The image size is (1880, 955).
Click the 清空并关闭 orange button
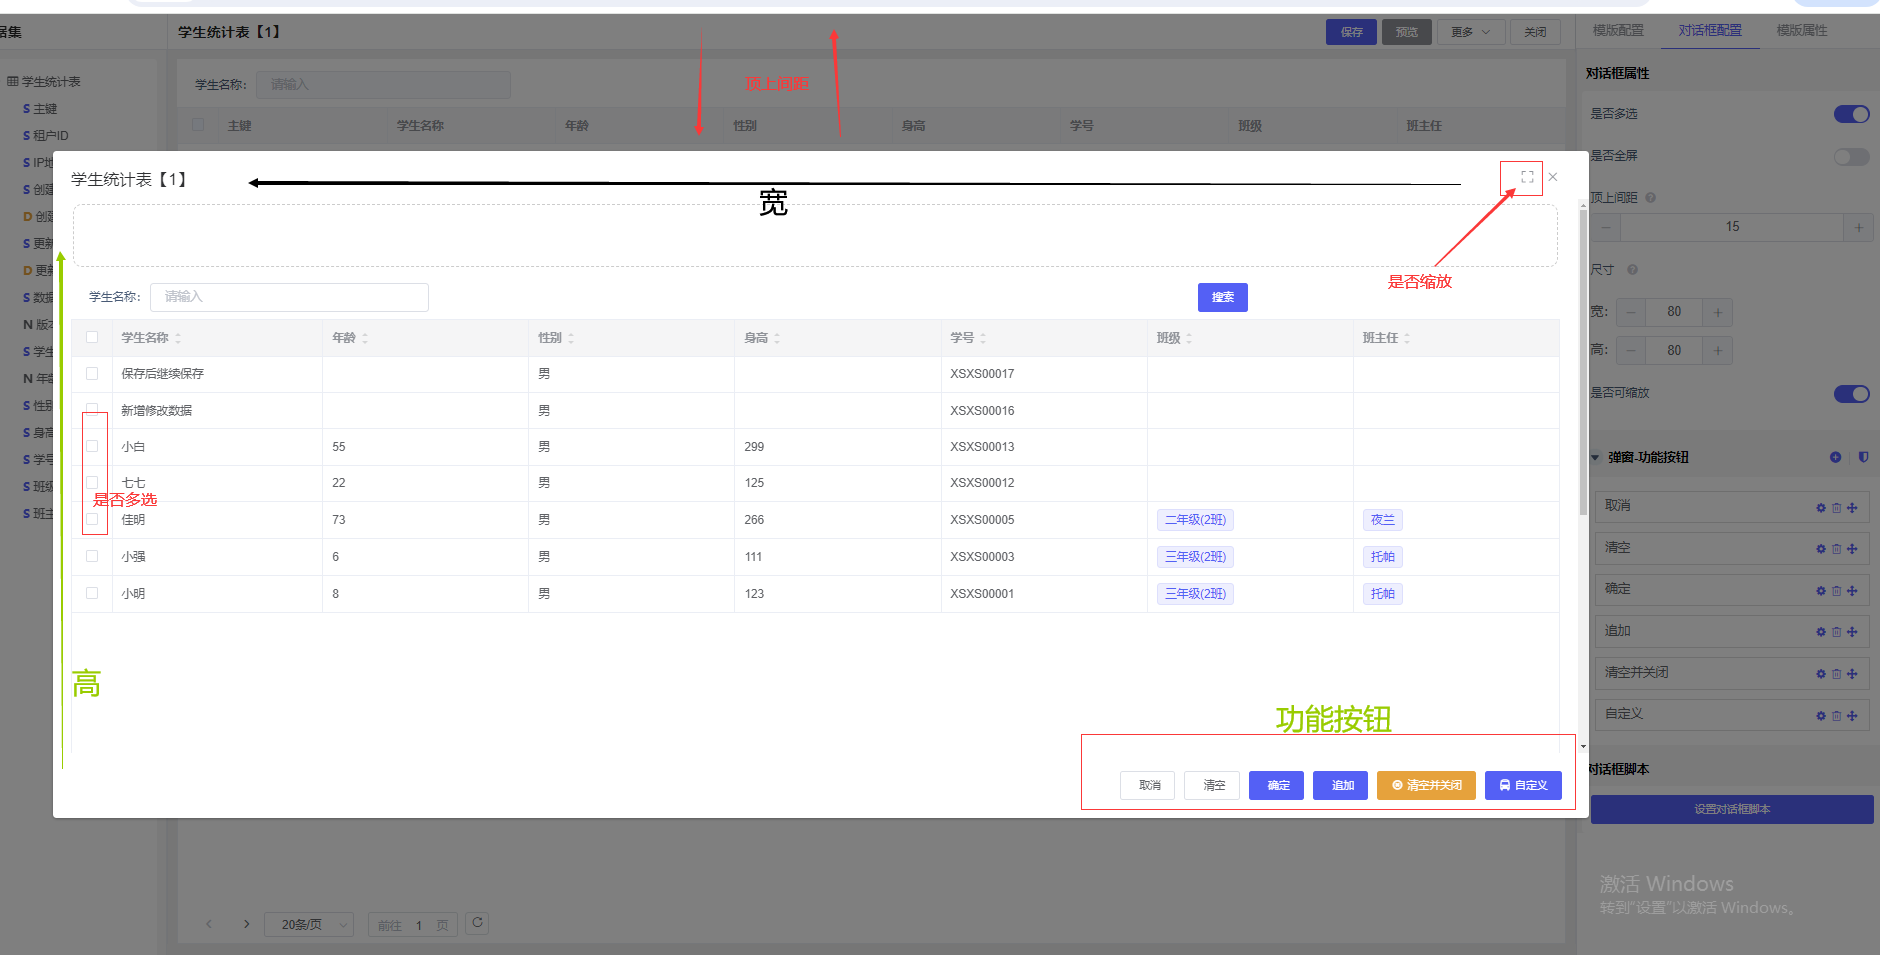click(x=1426, y=785)
